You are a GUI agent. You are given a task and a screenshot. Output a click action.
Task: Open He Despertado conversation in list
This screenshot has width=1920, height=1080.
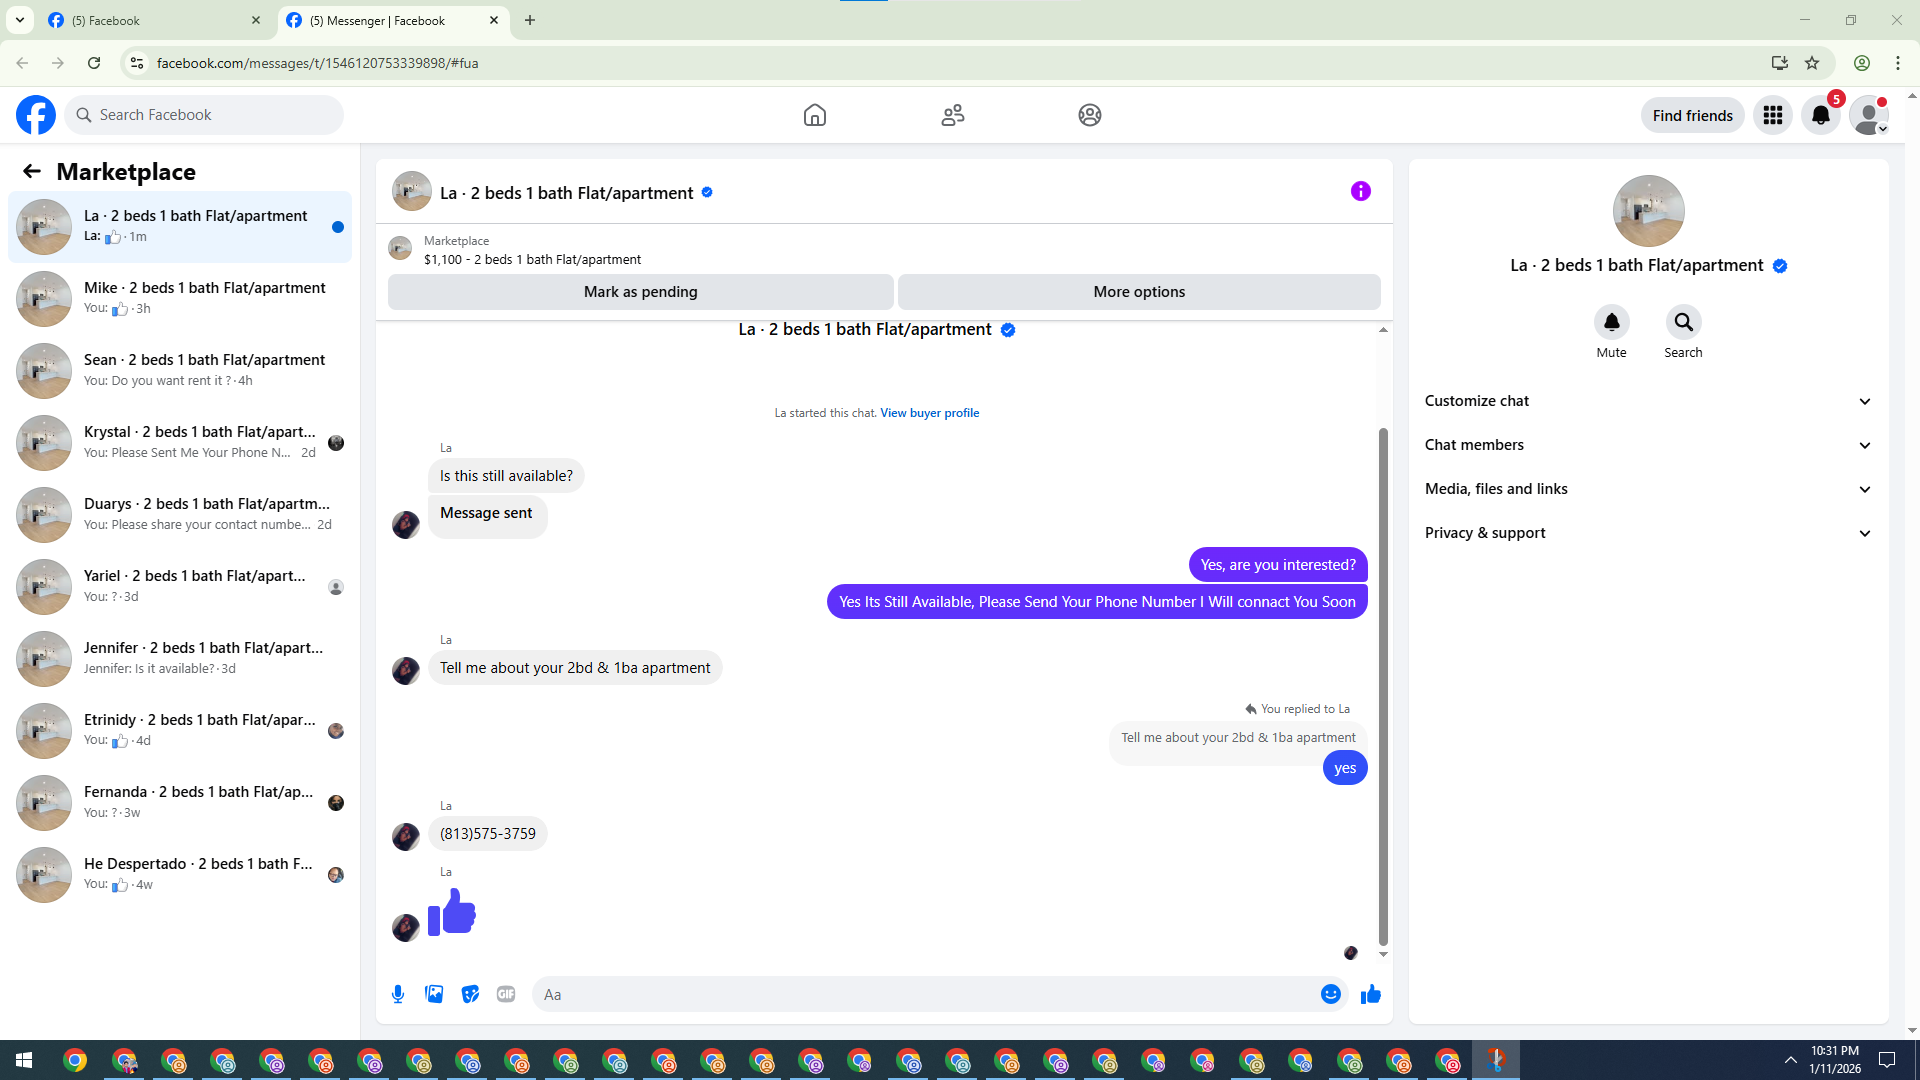pos(180,875)
